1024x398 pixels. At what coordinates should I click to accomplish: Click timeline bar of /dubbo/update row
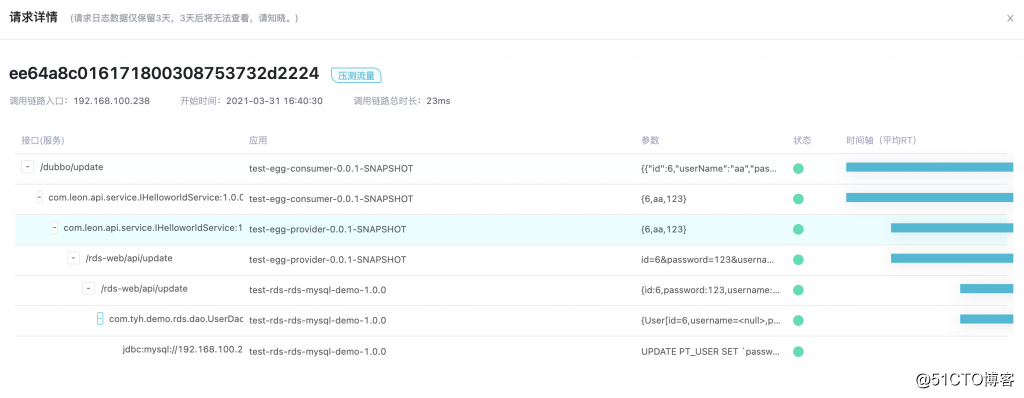(929, 167)
